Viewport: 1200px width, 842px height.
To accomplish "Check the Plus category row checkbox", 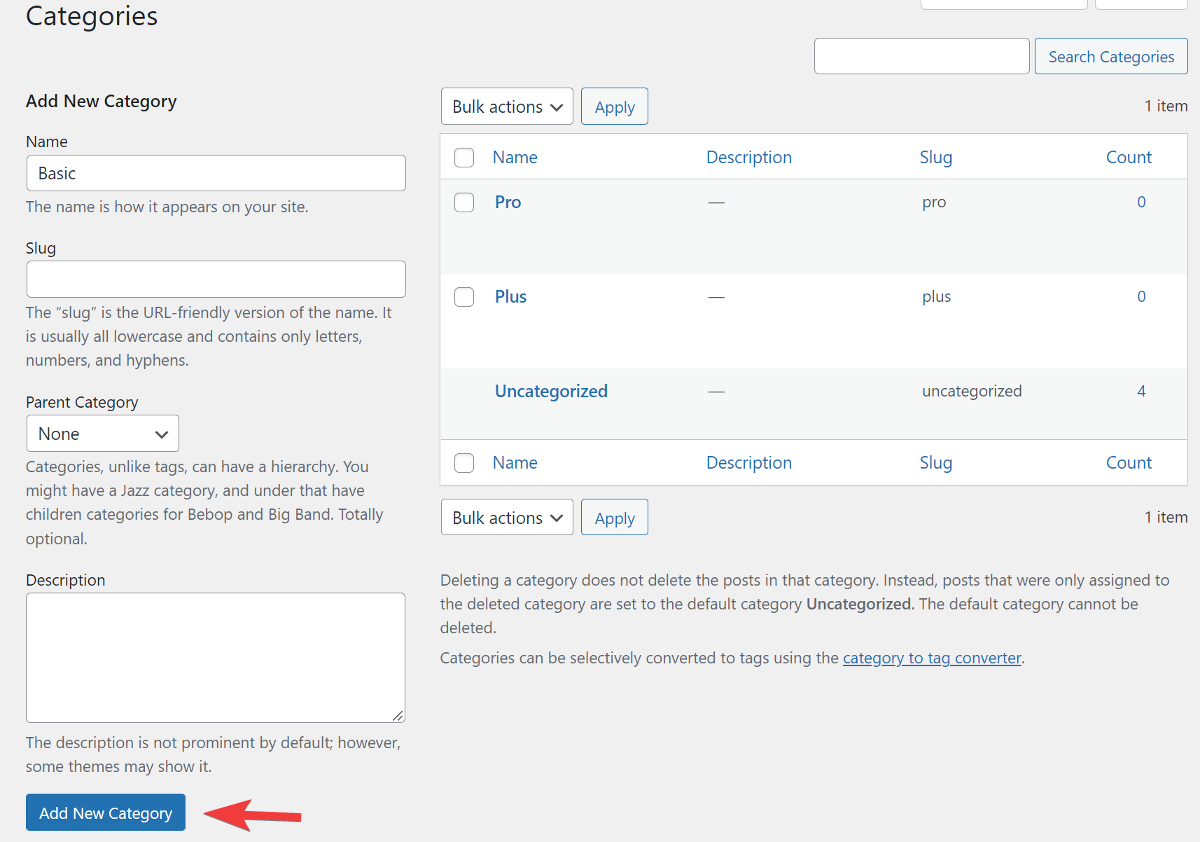I will tap(464, 297).
